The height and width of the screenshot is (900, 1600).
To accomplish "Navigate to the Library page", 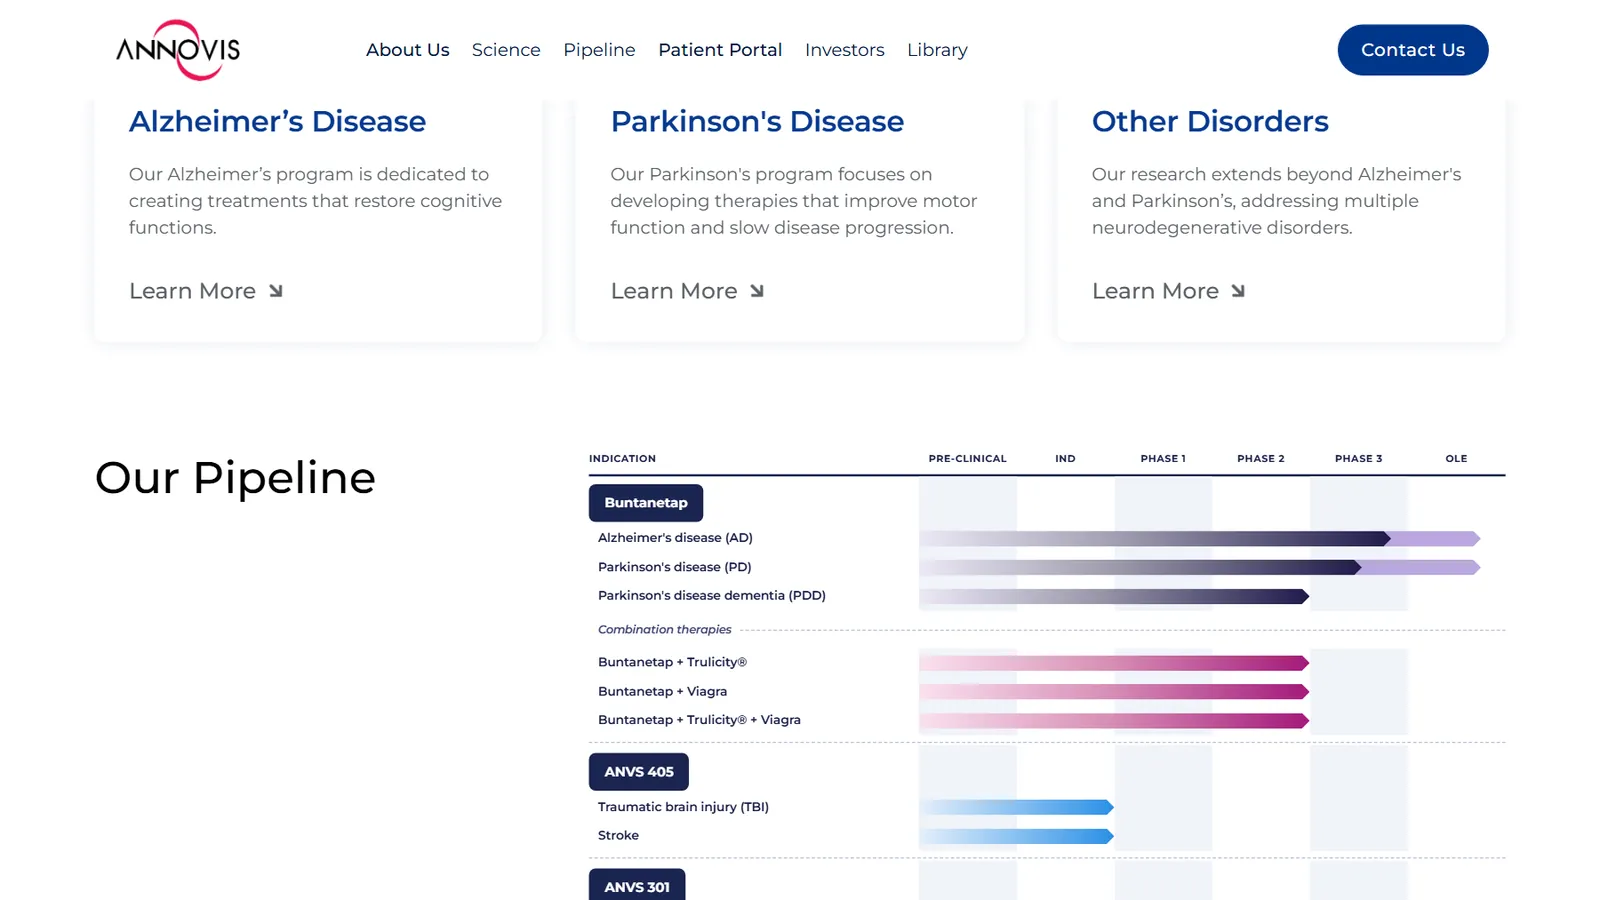I will [x=937, y=50].
